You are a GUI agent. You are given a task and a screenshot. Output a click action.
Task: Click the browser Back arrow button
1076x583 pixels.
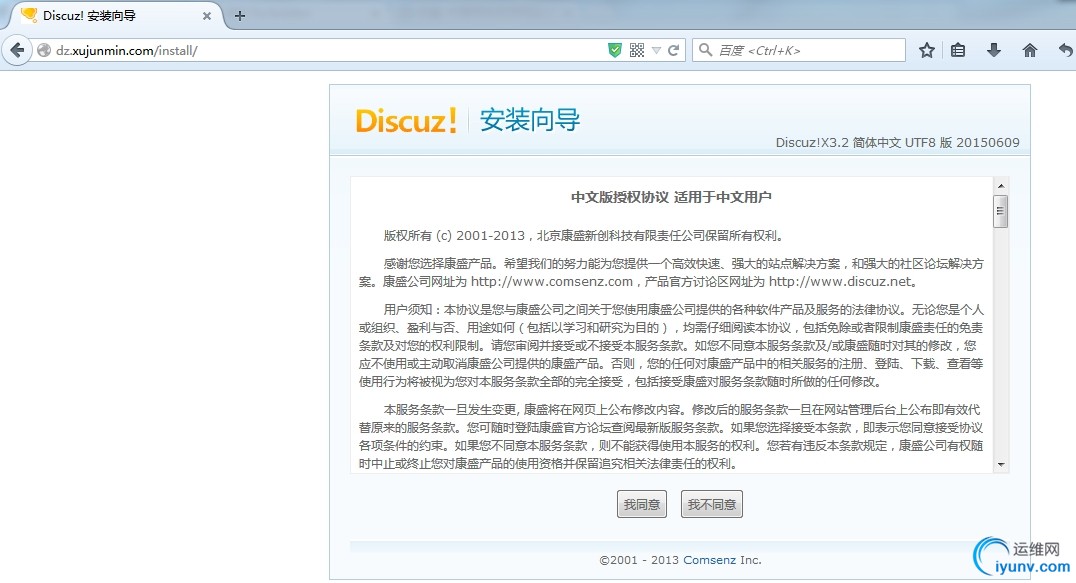[x=17, y=50]
